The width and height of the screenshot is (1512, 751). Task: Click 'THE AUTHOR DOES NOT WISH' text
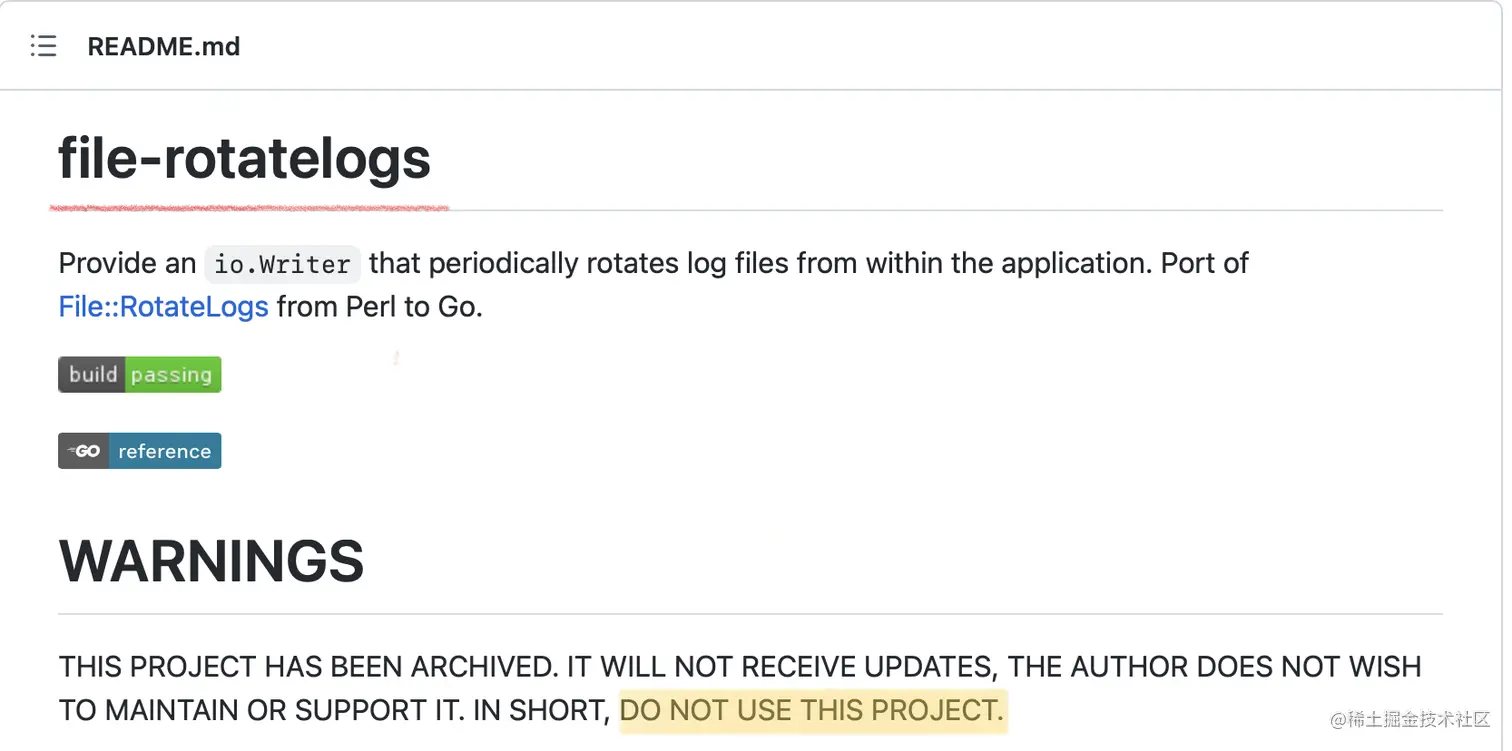pos(1214,667)
